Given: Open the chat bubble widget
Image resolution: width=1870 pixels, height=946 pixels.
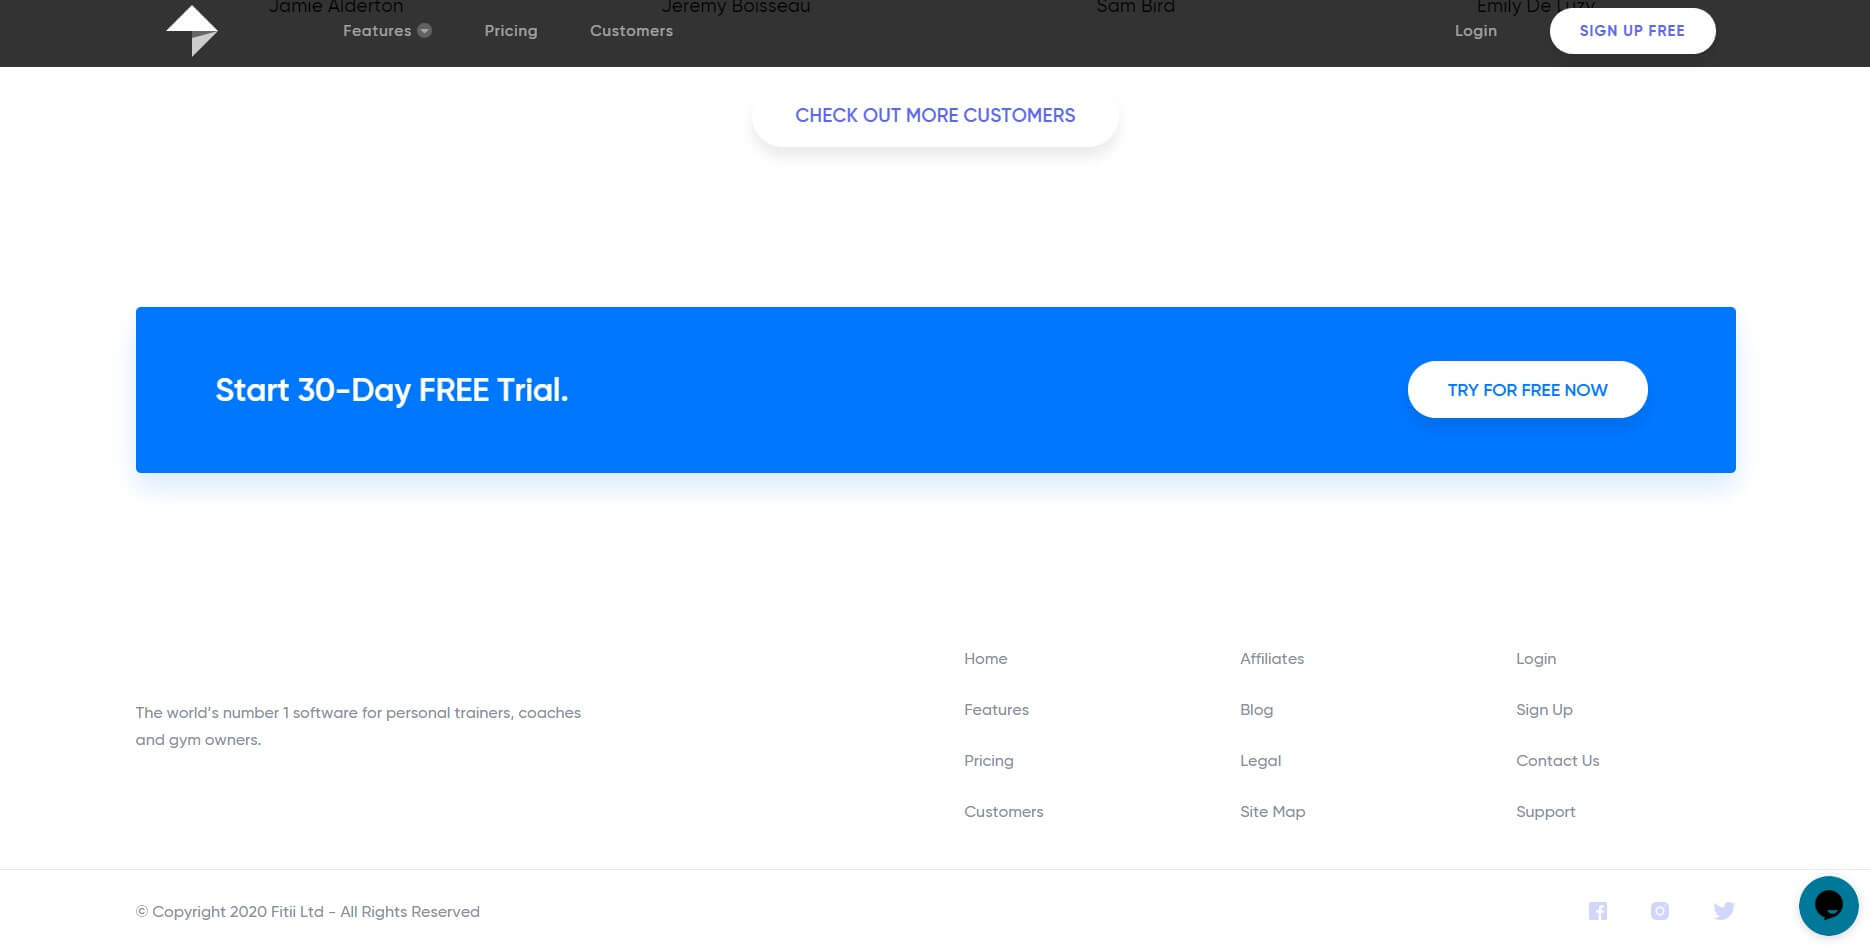Looking at the screenshot, I should pos(1828,906).
